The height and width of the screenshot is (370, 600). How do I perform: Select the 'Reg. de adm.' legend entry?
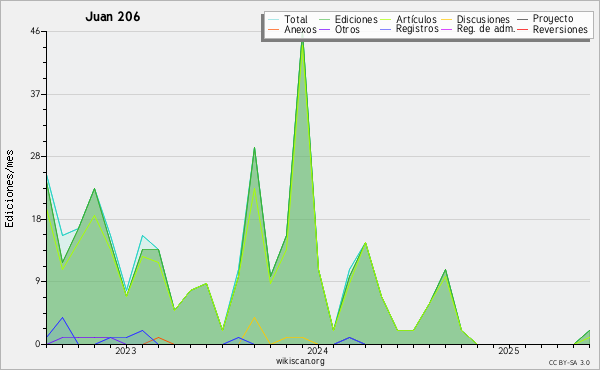coord(486,29)
